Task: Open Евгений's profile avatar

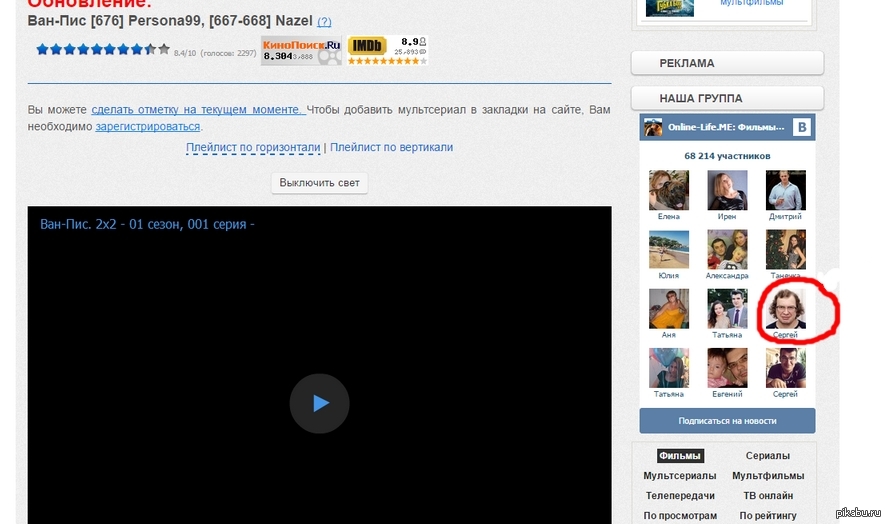Action: coord(727,367)
